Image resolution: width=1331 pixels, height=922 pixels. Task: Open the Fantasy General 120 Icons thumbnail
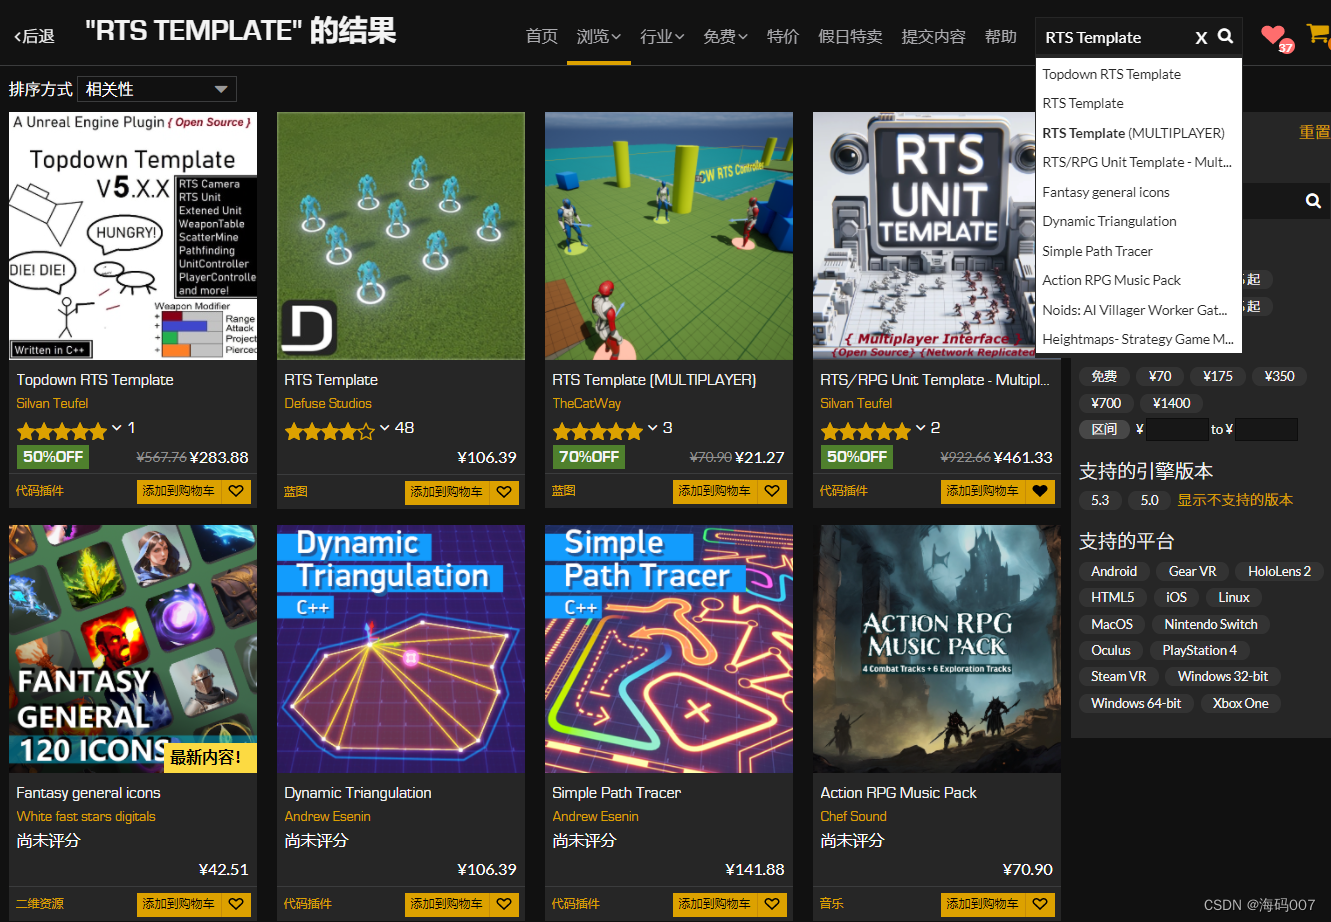(x=133, y=649)
